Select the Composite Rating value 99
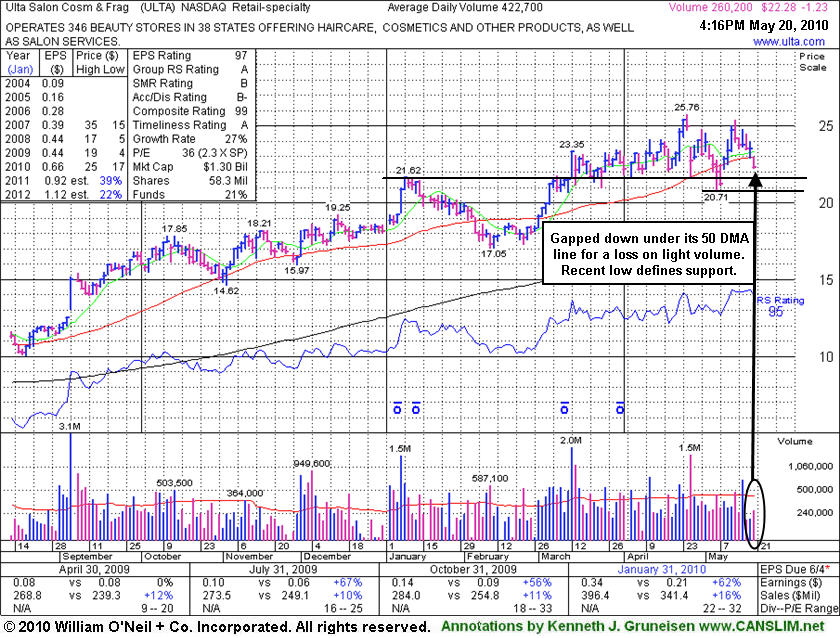The width and height of the screenshot is (840, 638). point(241,111)
